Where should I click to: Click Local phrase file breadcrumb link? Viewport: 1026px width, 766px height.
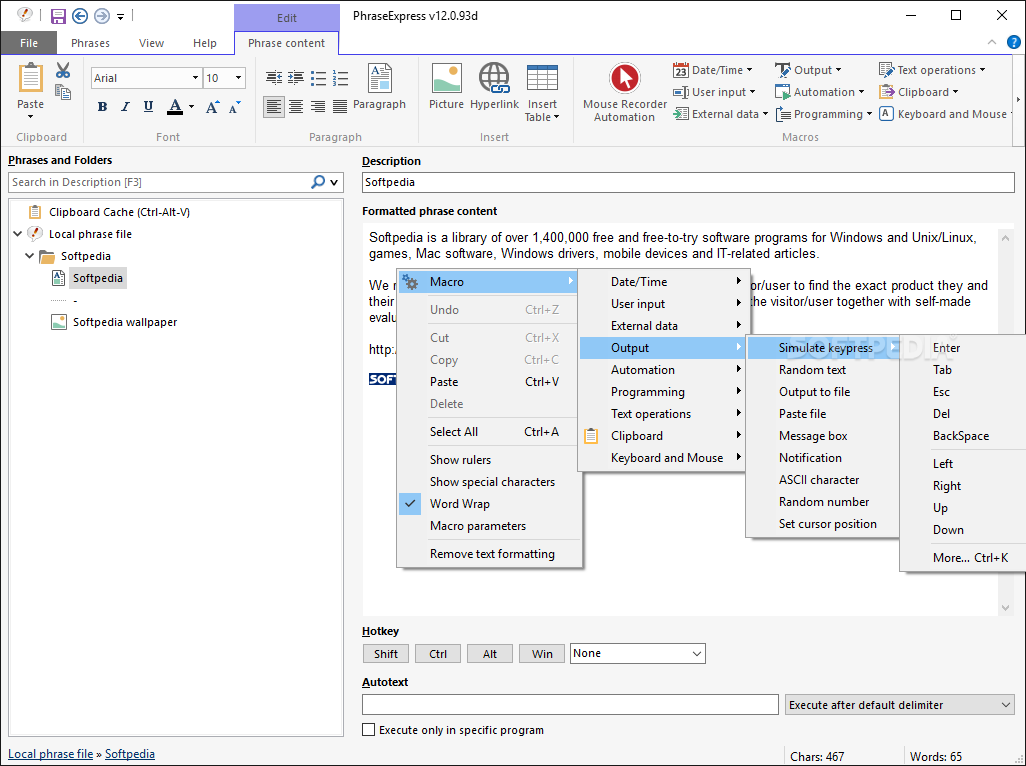[50, 754]
